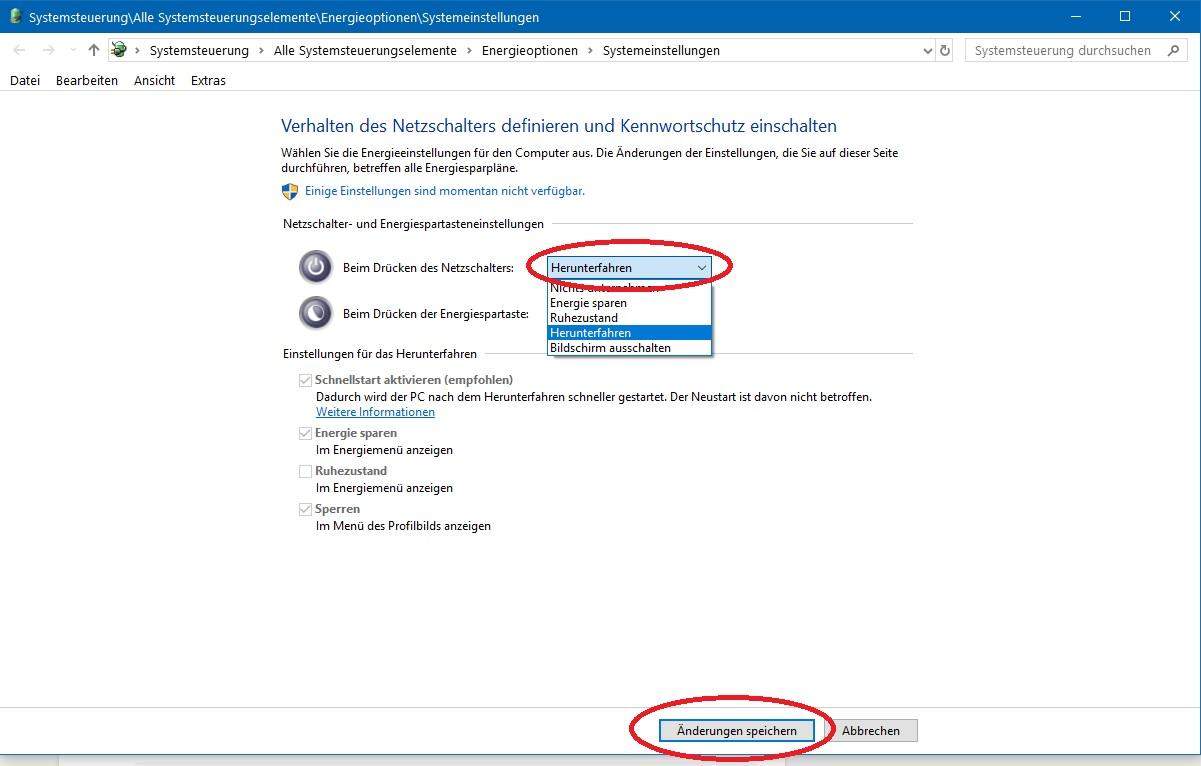Expand chevron after Alle Systemsteuerungselemente breadcrumb
The width and height of the screenshot is (1201, 766).
469,50
